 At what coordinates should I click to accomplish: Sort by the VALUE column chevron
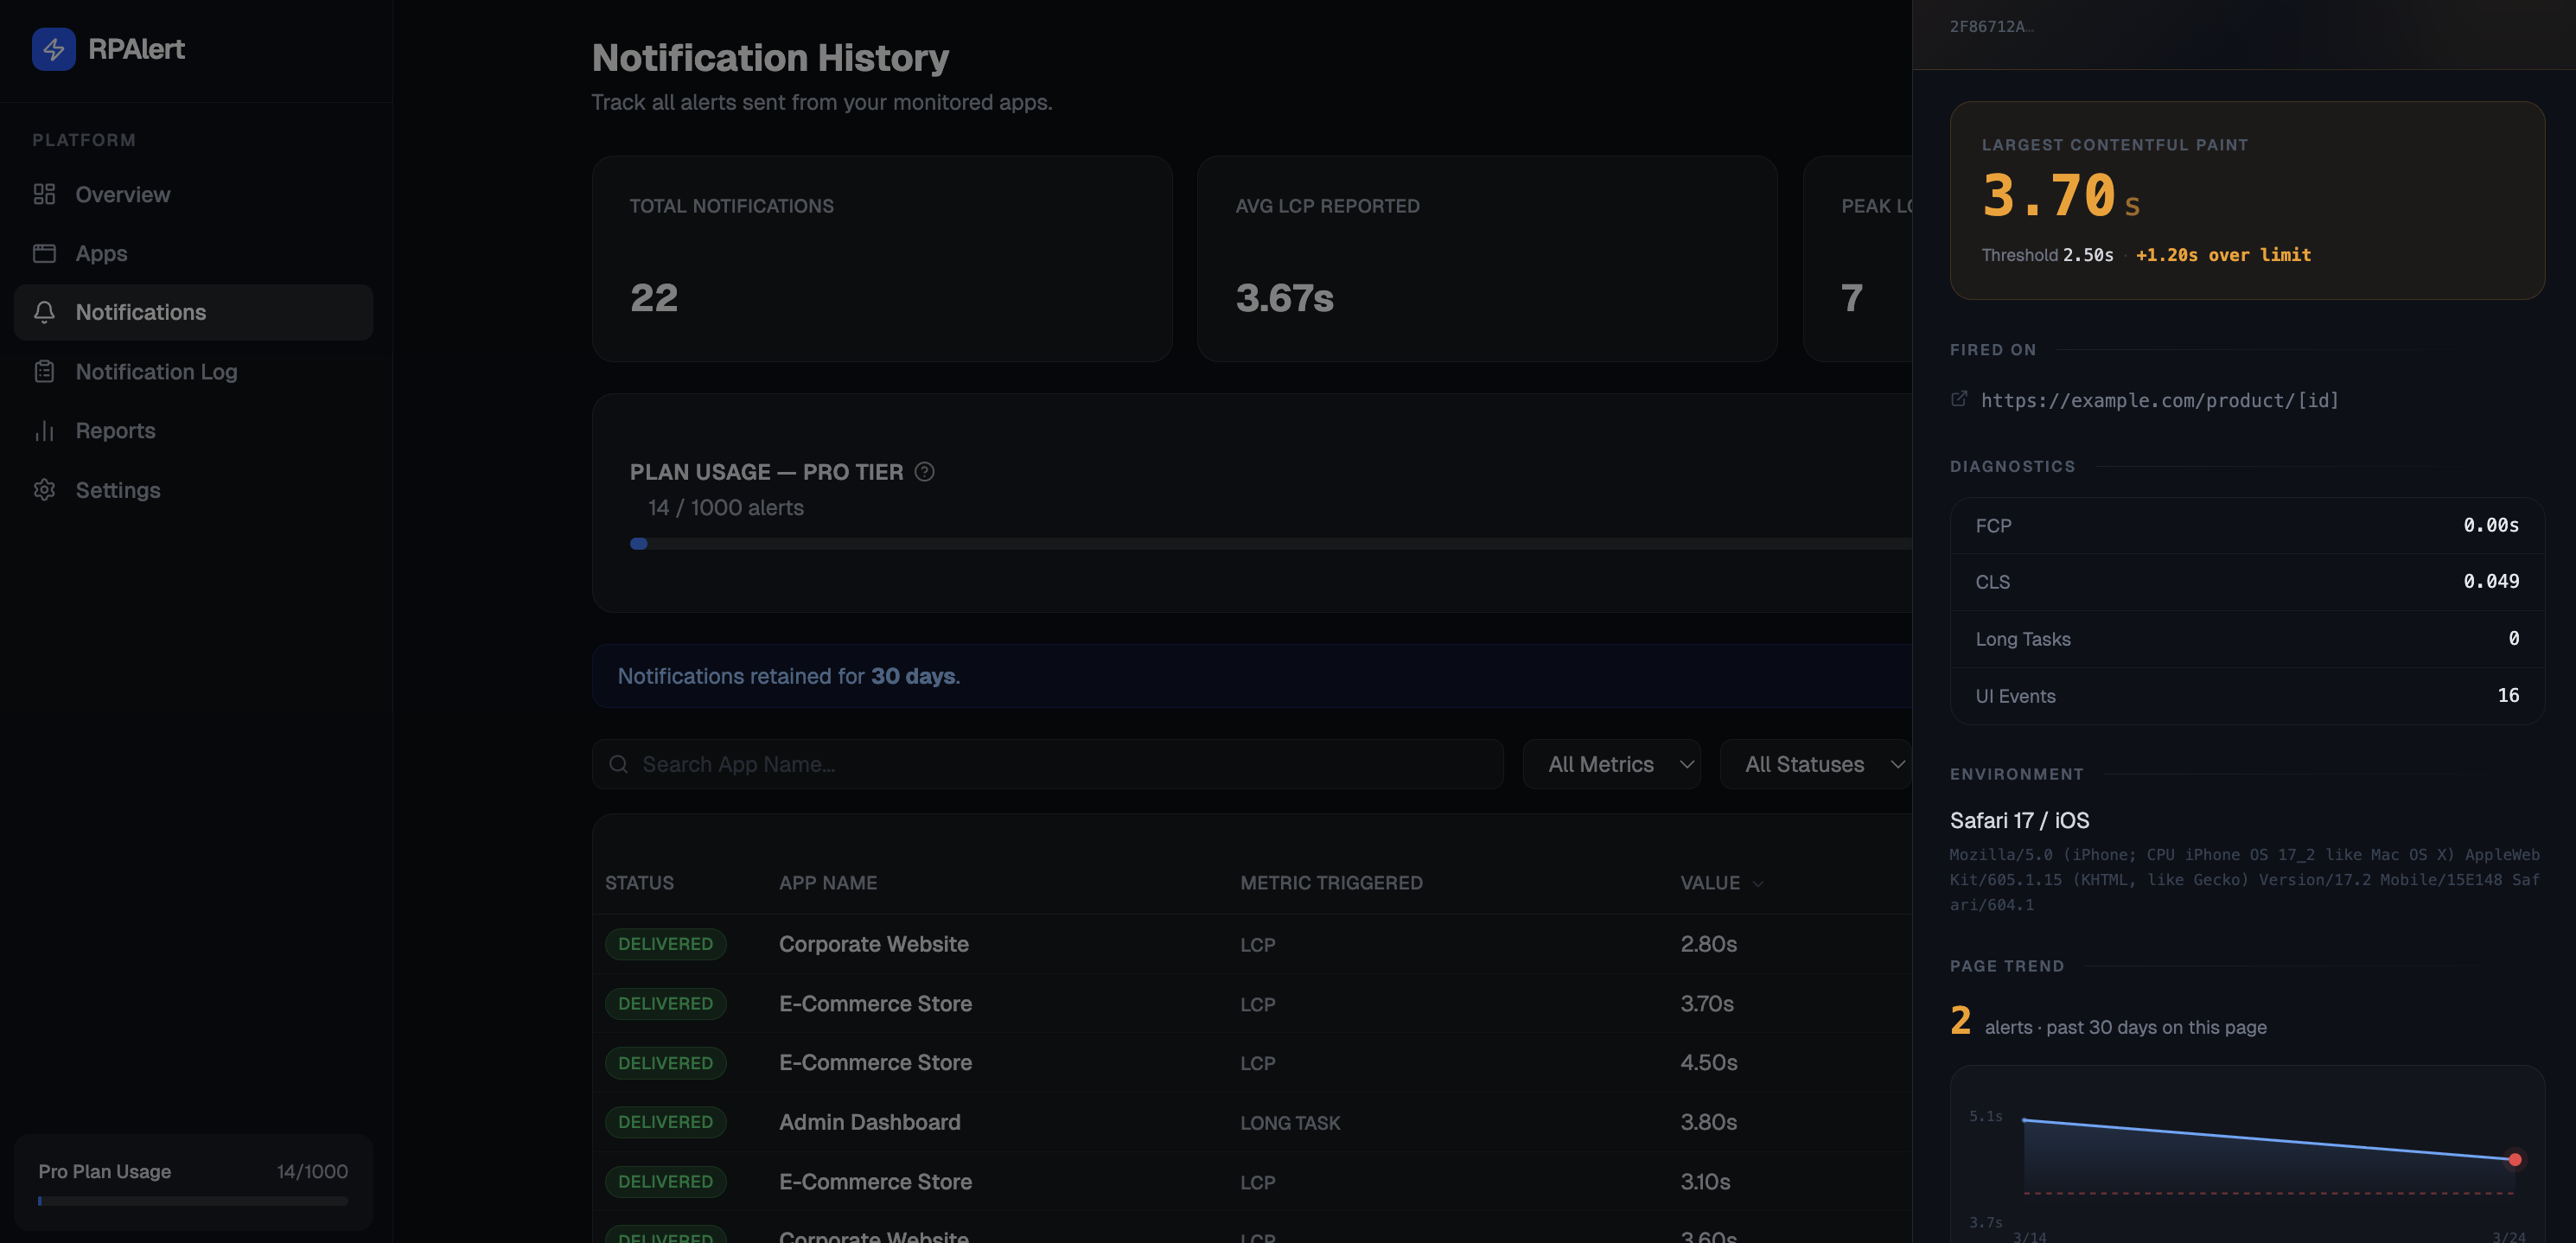[1758, 884]
